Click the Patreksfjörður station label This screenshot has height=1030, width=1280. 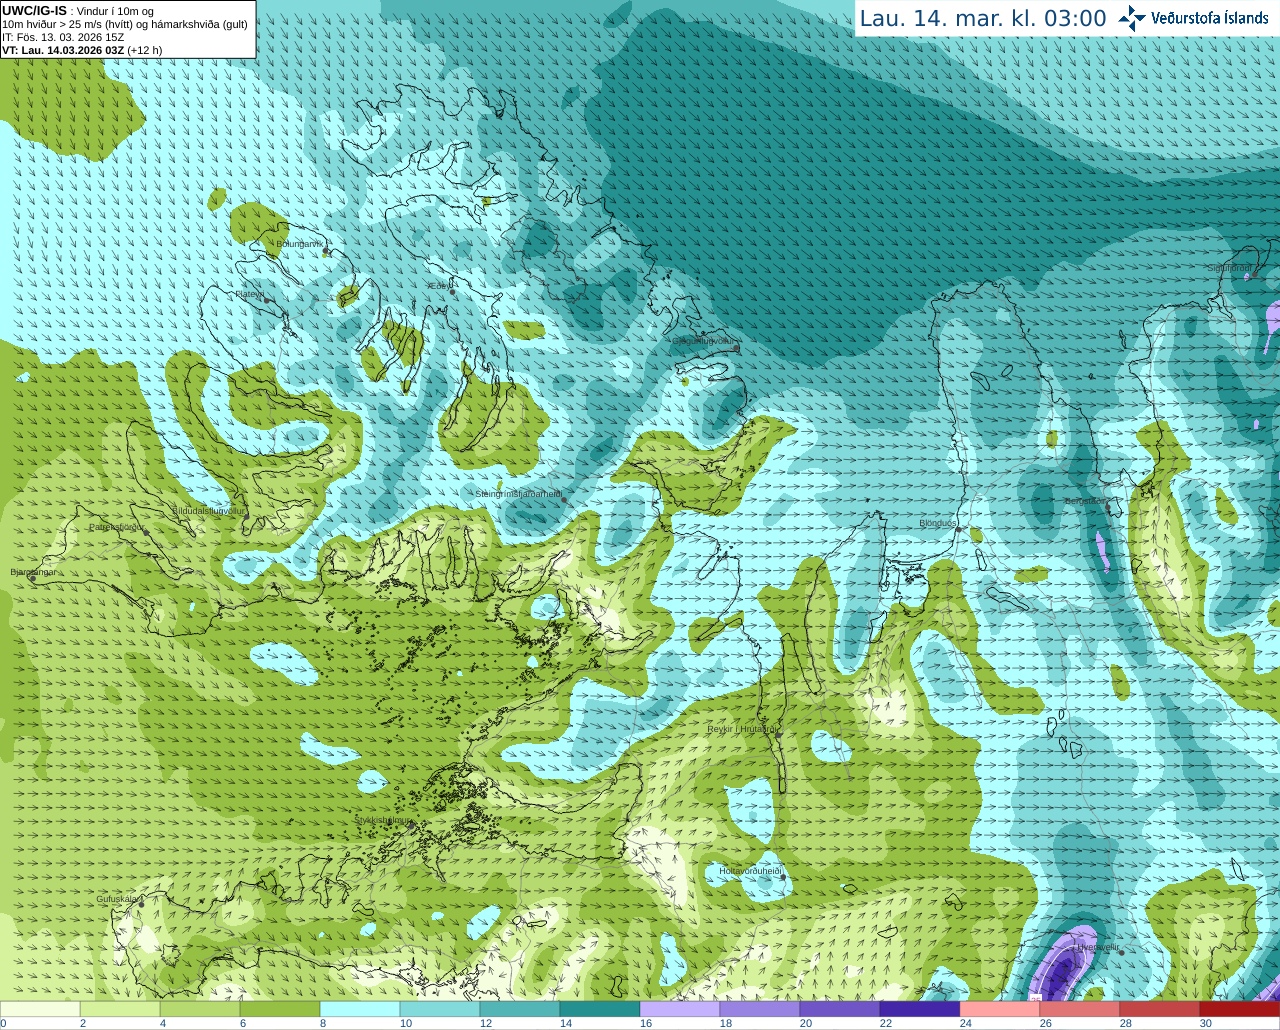point(116,527)
